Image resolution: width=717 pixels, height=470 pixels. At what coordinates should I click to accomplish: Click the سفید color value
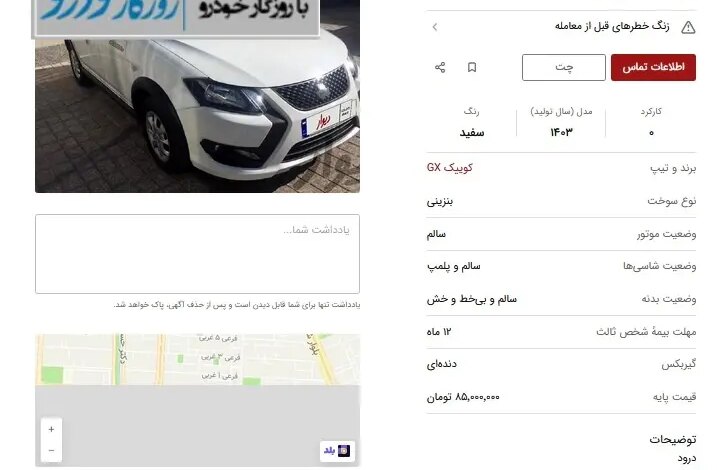[471, 133]
